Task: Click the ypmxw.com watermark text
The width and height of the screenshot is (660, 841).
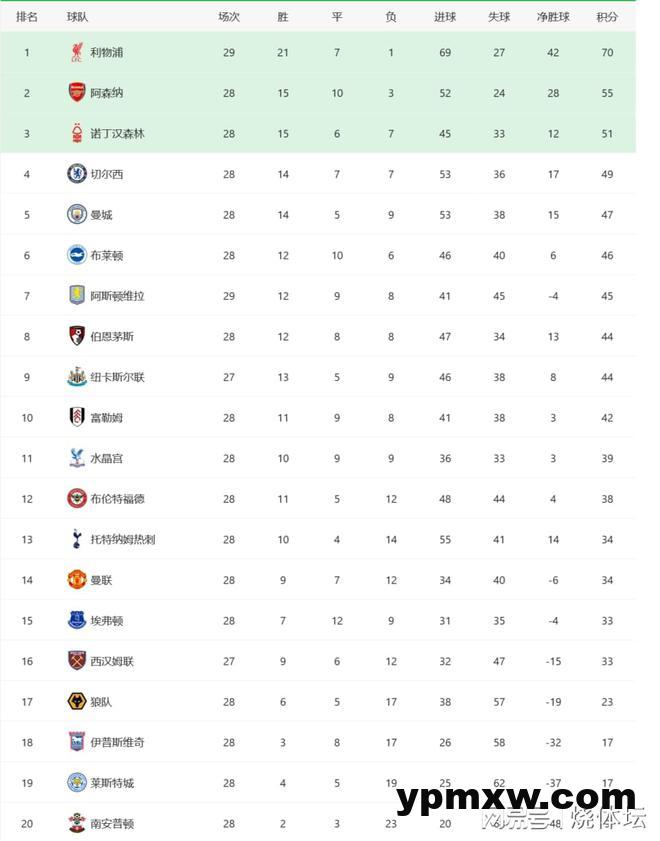Action: pyautogui.click(x=515, y=797)
